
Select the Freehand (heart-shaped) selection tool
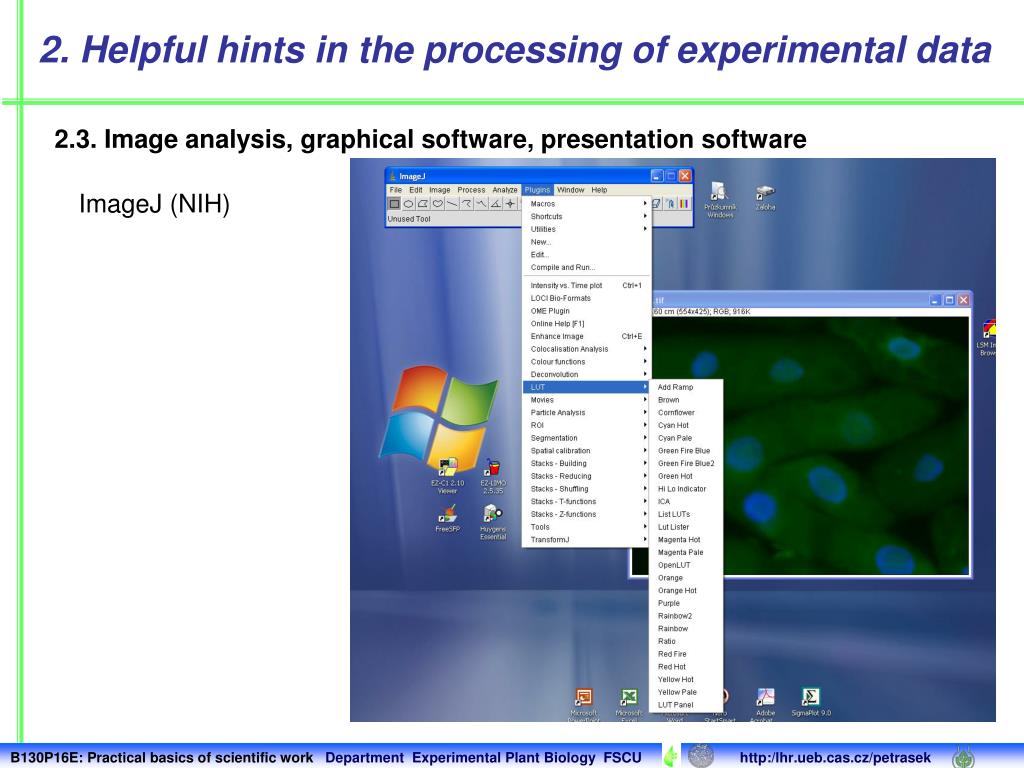438,204
